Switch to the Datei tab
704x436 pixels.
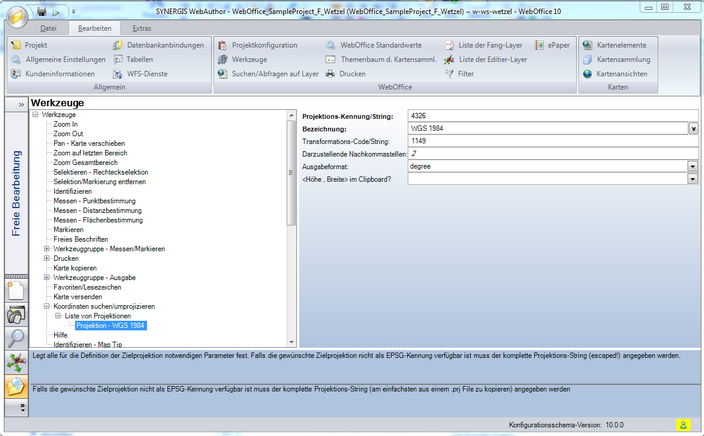click(48, 29)
